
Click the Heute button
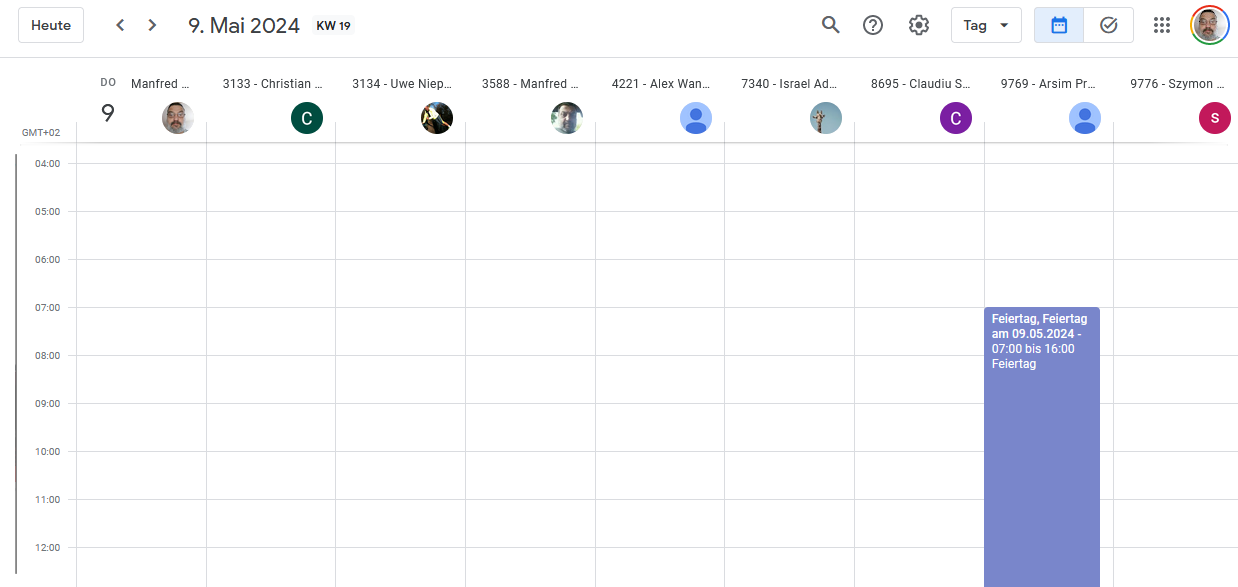tap(51, 25)
